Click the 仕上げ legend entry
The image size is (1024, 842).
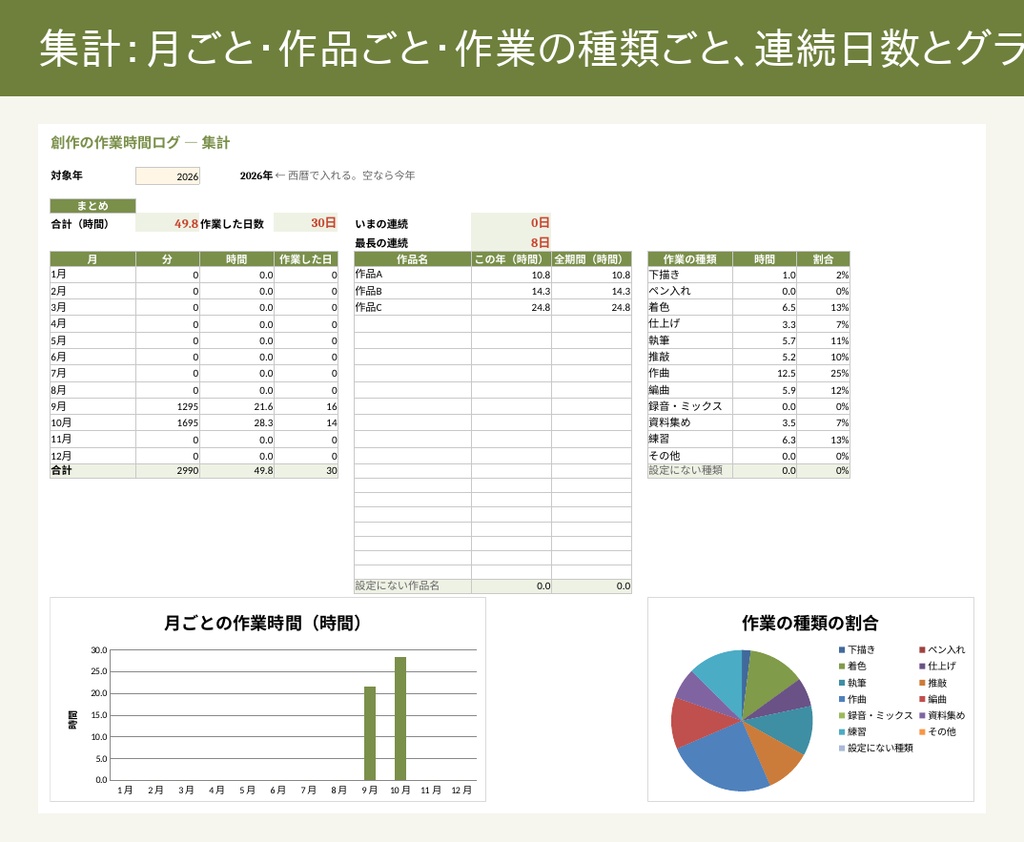coord(937,666)
